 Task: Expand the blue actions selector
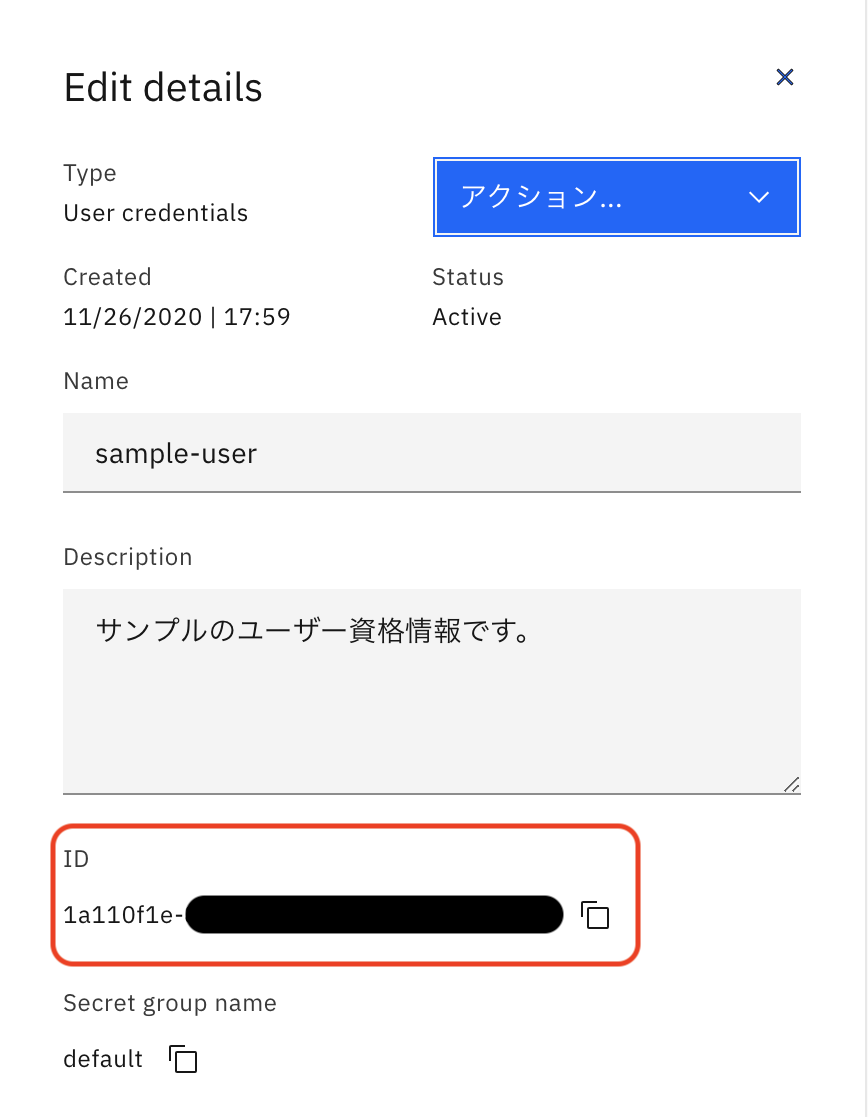pyautogui.click(x=616, y=197)
